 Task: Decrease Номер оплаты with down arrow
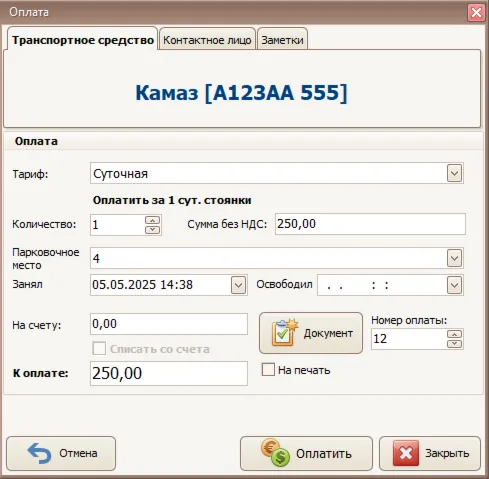454,344
